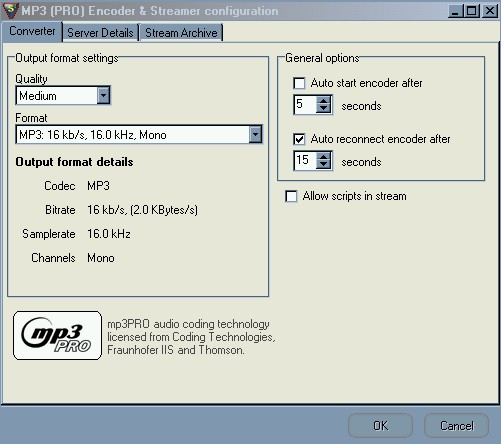Click the auto reconnect seconds field showing 15

[305, 160]
